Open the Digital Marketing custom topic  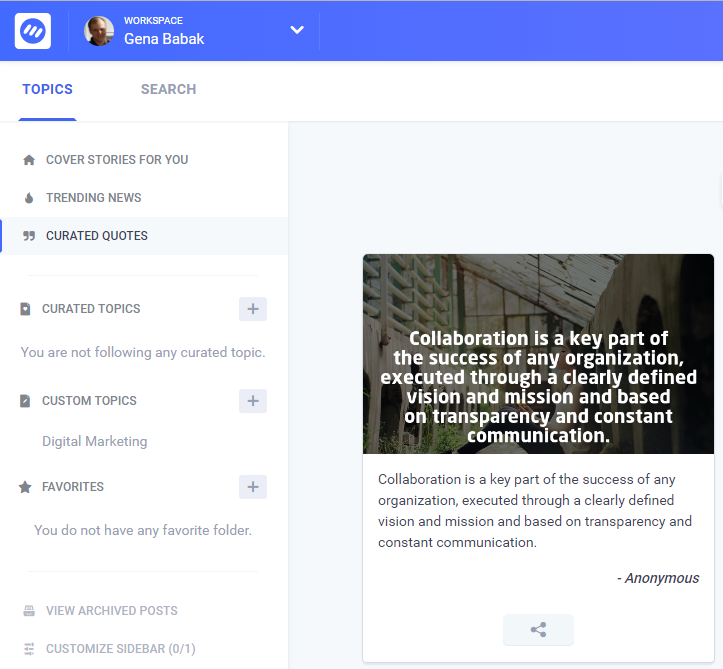95,441
